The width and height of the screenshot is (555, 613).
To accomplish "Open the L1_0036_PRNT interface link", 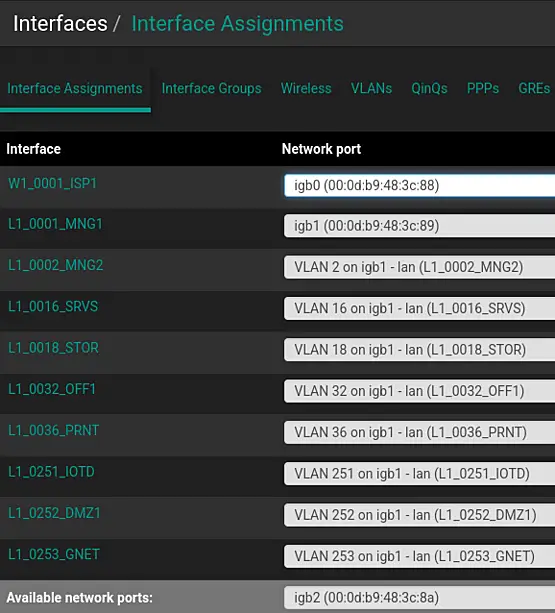I will click(54, 430).
